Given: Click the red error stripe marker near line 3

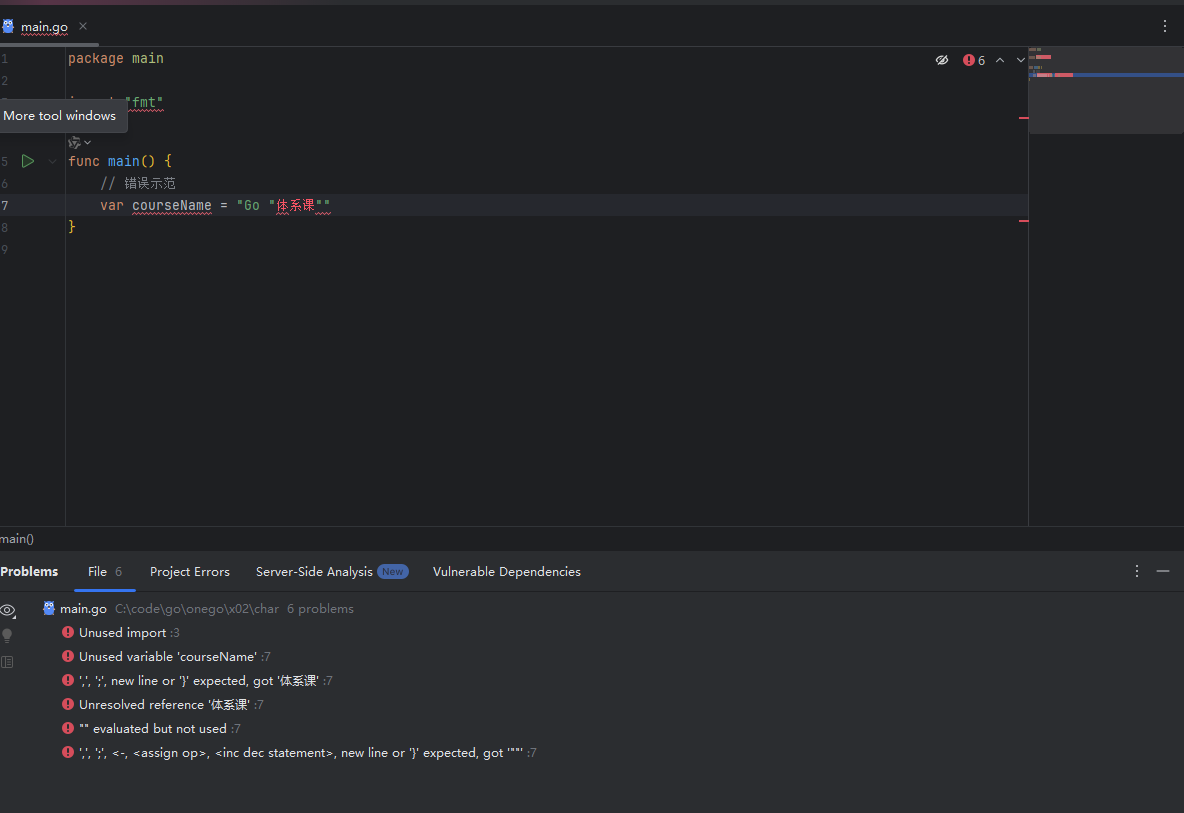Looking at the screenshot, I should 1024,118.
